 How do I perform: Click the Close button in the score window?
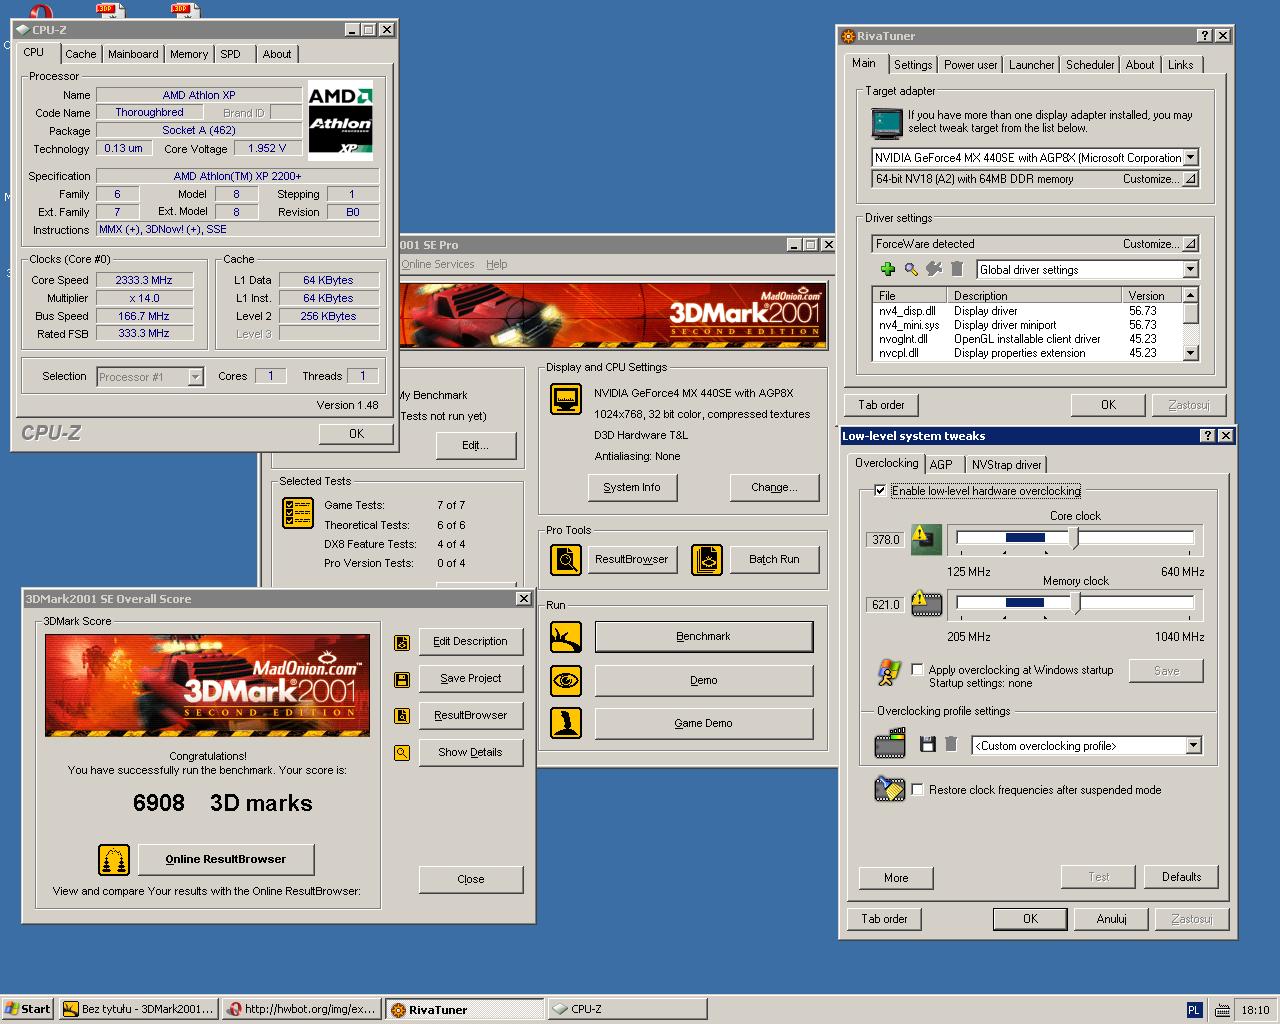point(471,880)
